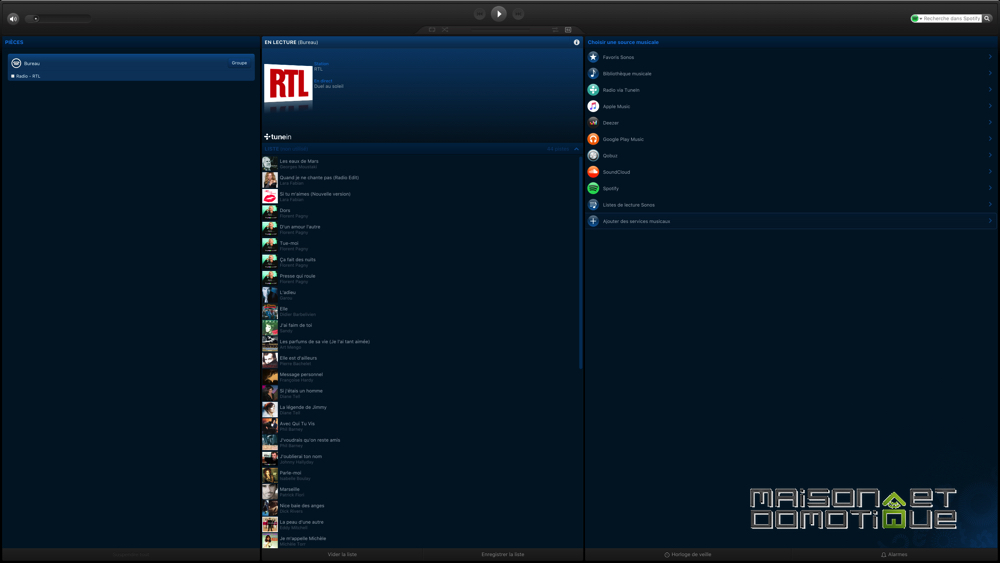The height and width of the screenshot is (563, 1000).
Task: Open the equalizer settings icon
Action: [x=568, y=29]
